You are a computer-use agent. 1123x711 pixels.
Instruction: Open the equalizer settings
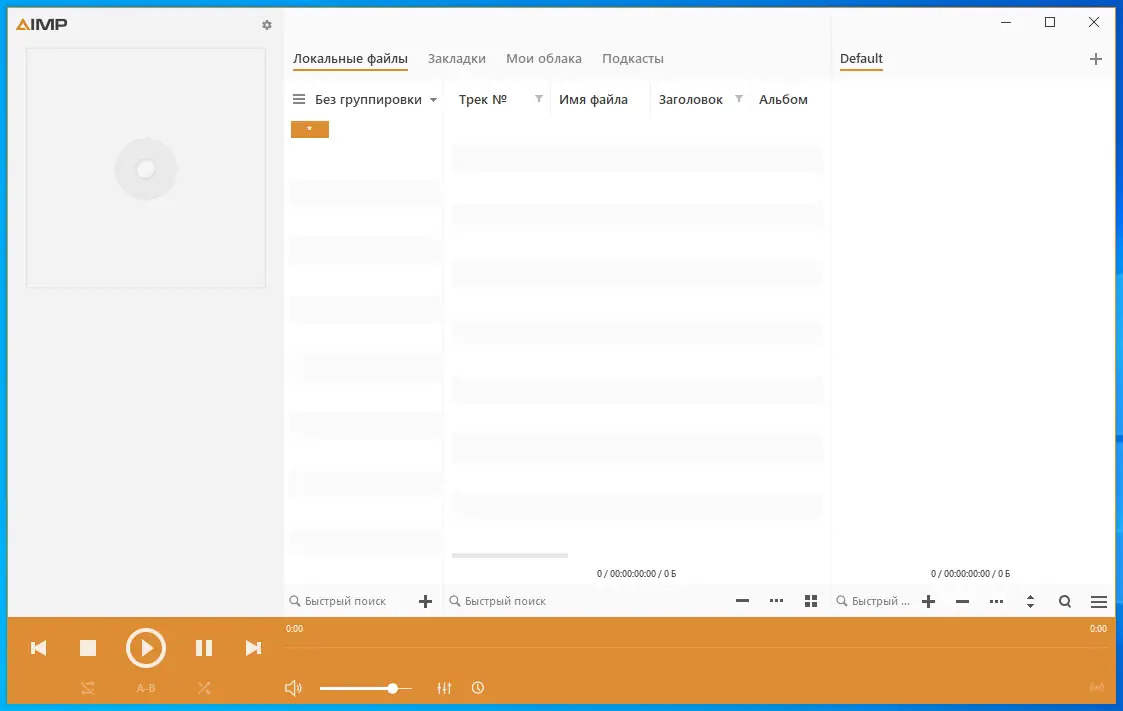pyautogui.click(x=444, y=688)
